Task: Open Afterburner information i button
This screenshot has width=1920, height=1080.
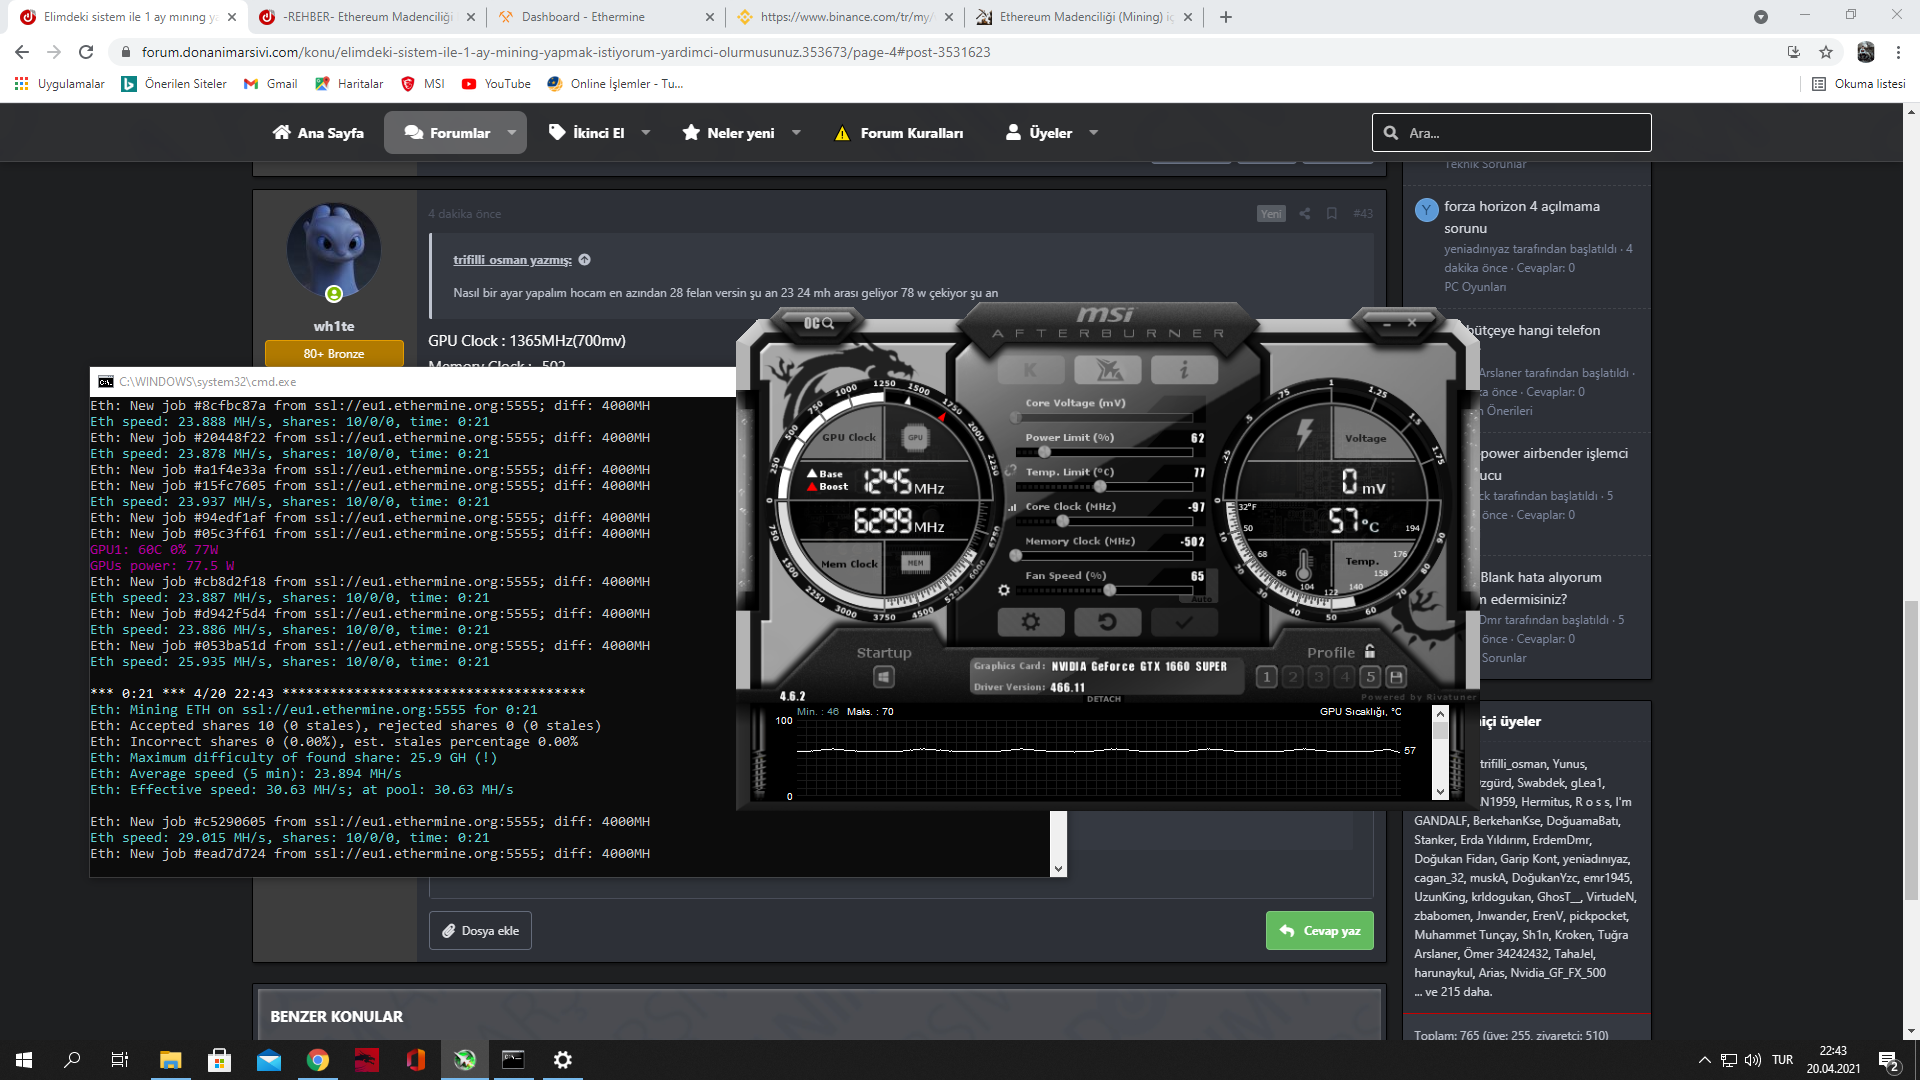Action: tap(1184, 370)
